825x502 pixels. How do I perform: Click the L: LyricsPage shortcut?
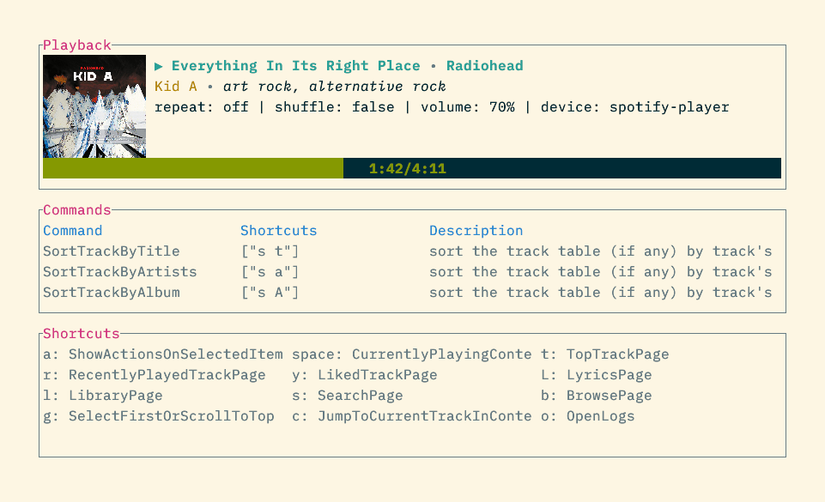[597, 375]
